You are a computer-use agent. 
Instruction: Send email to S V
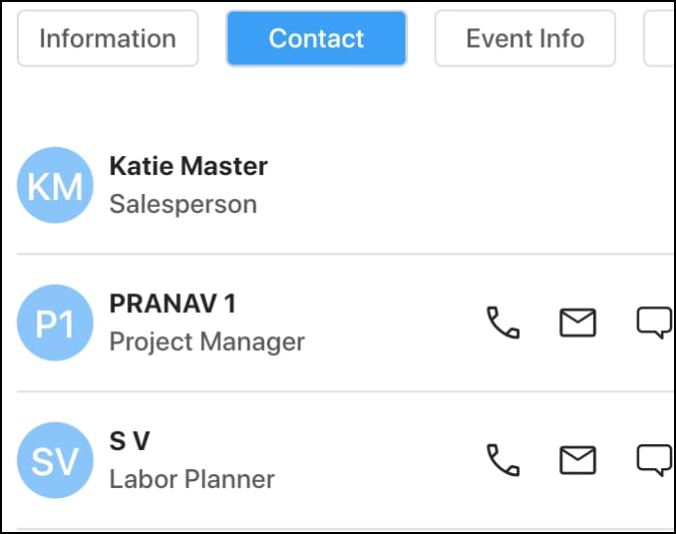[x=577, y=460]
